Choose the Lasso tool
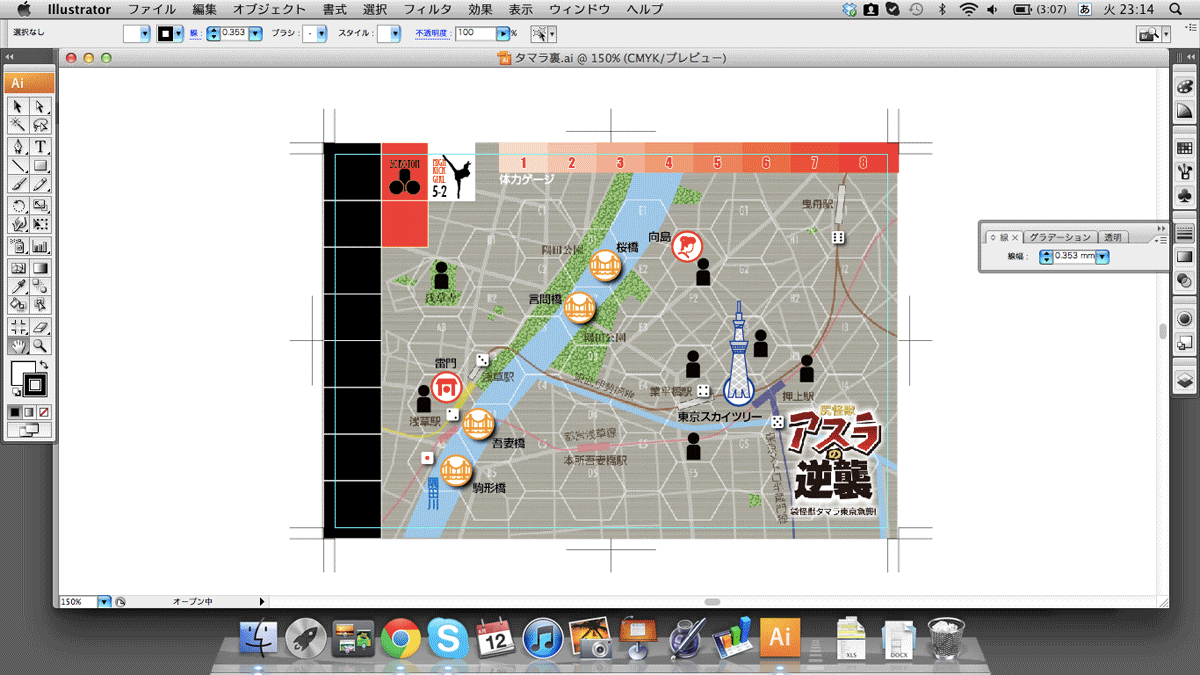1200x675 pixels. (x=40, y=125)
